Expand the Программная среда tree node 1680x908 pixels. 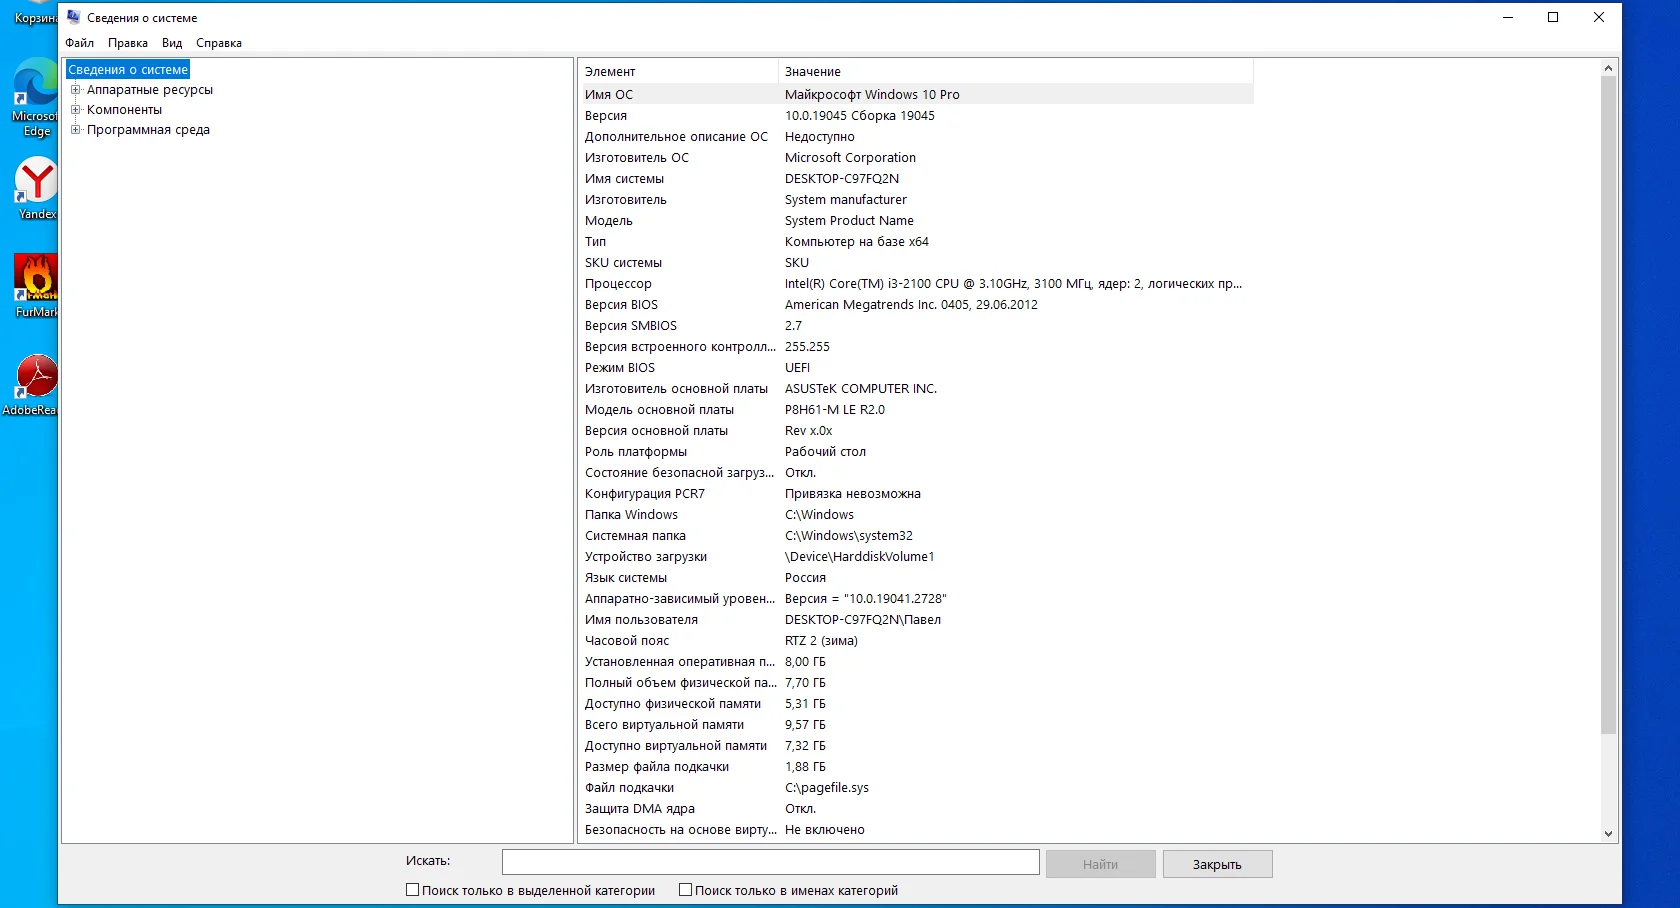[x=75, y=130]
